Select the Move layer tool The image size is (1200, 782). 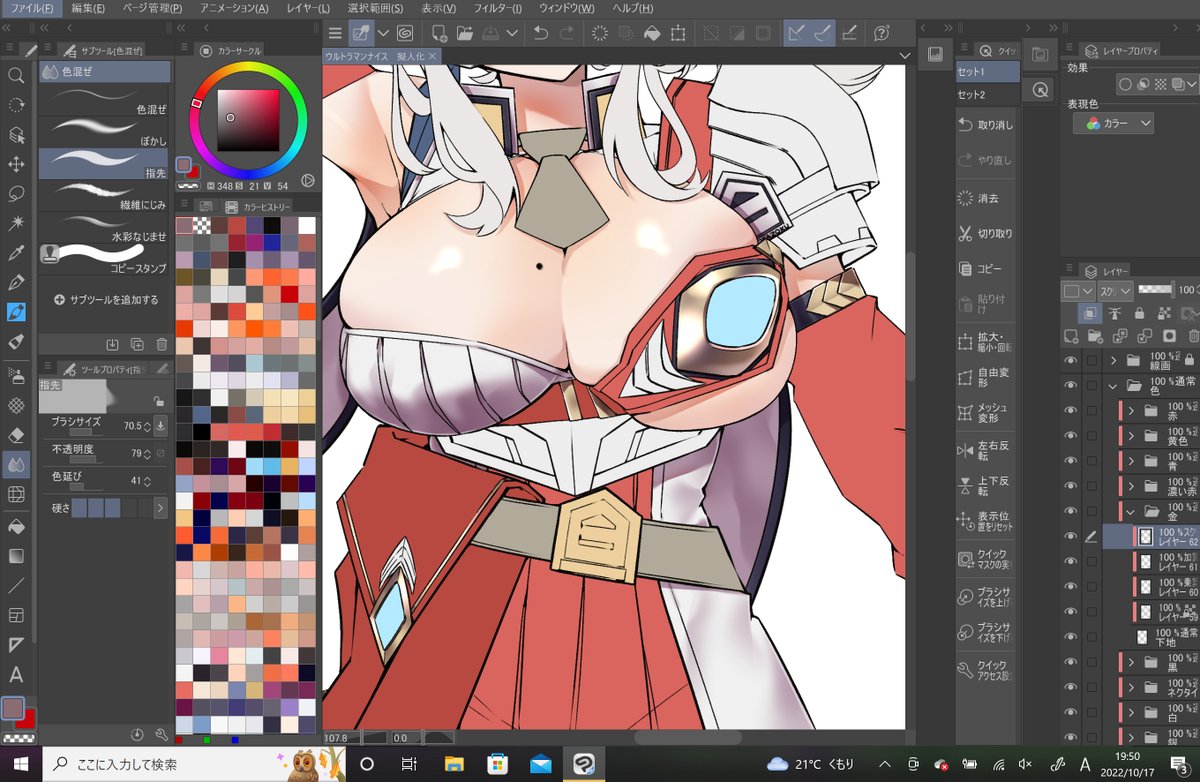pyautogui.click(x=16, y=164)
